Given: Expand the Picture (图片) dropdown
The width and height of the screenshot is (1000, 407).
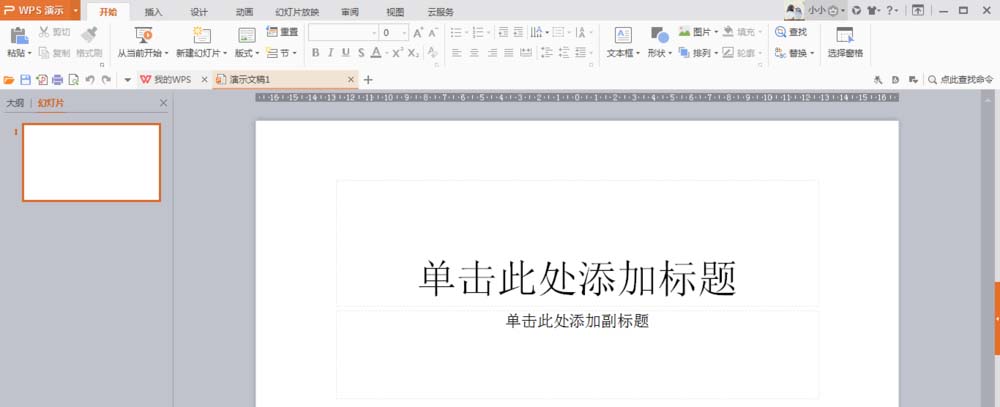Looking at the screenshot, I should click(716, 32).
